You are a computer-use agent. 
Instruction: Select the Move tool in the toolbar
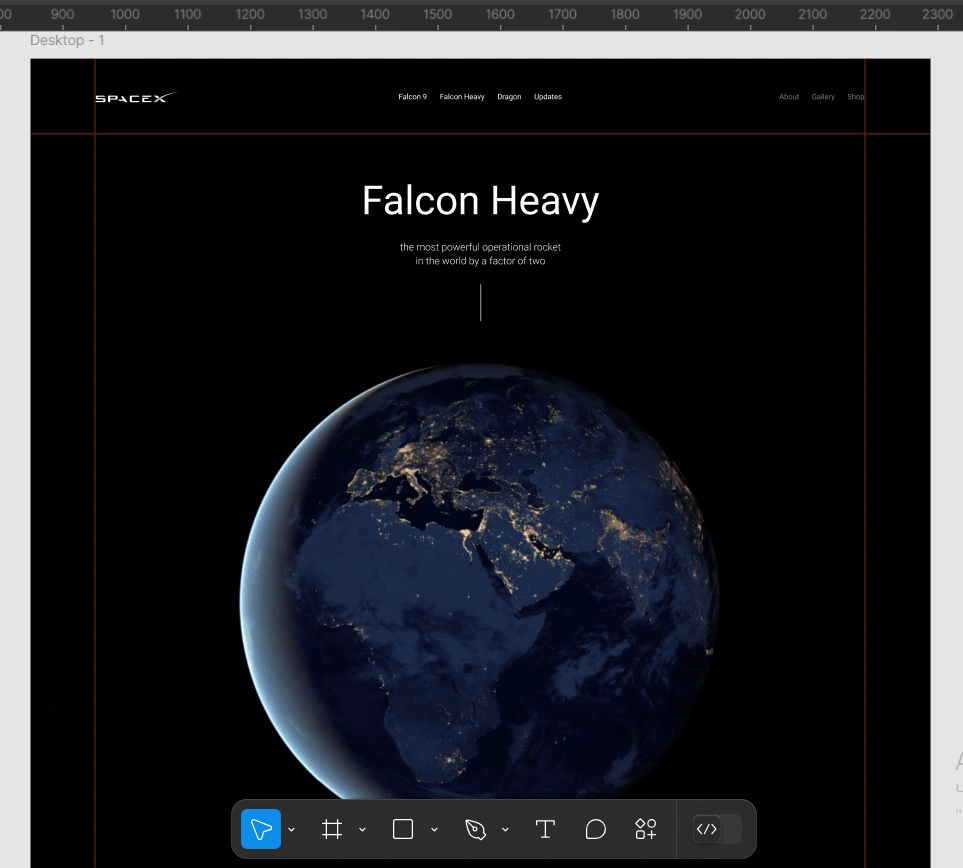click(x=260, y=829)
